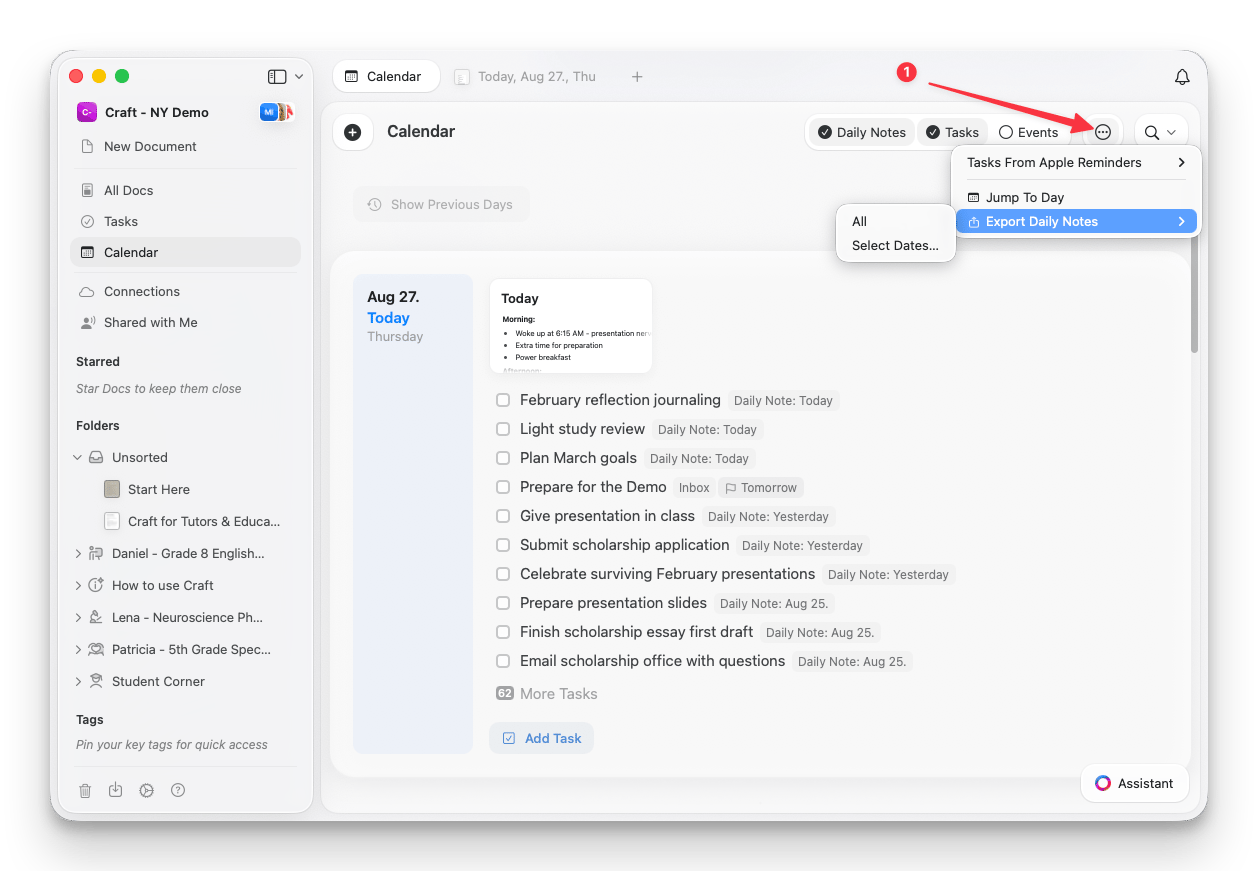1258x871 pixels.
Task: Collapse the Unsorted folder
Action: [78, 457]
